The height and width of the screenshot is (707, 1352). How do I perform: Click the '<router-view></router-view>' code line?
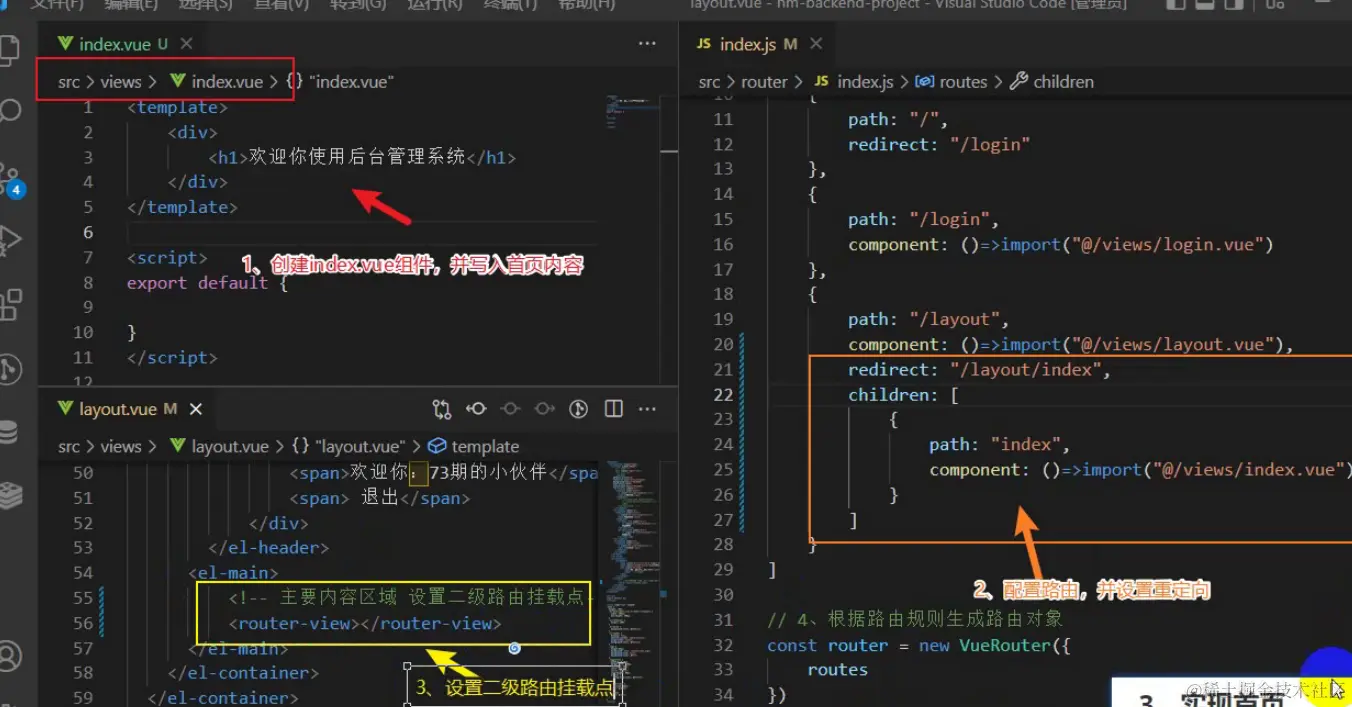click(x=365, y=623)
